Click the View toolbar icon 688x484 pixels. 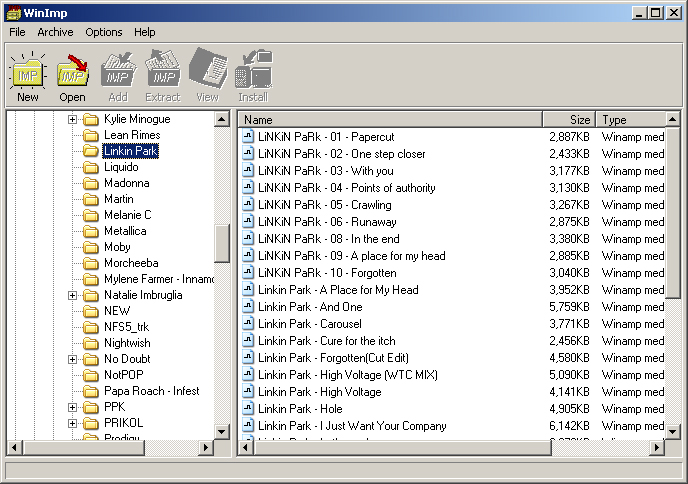208,76
